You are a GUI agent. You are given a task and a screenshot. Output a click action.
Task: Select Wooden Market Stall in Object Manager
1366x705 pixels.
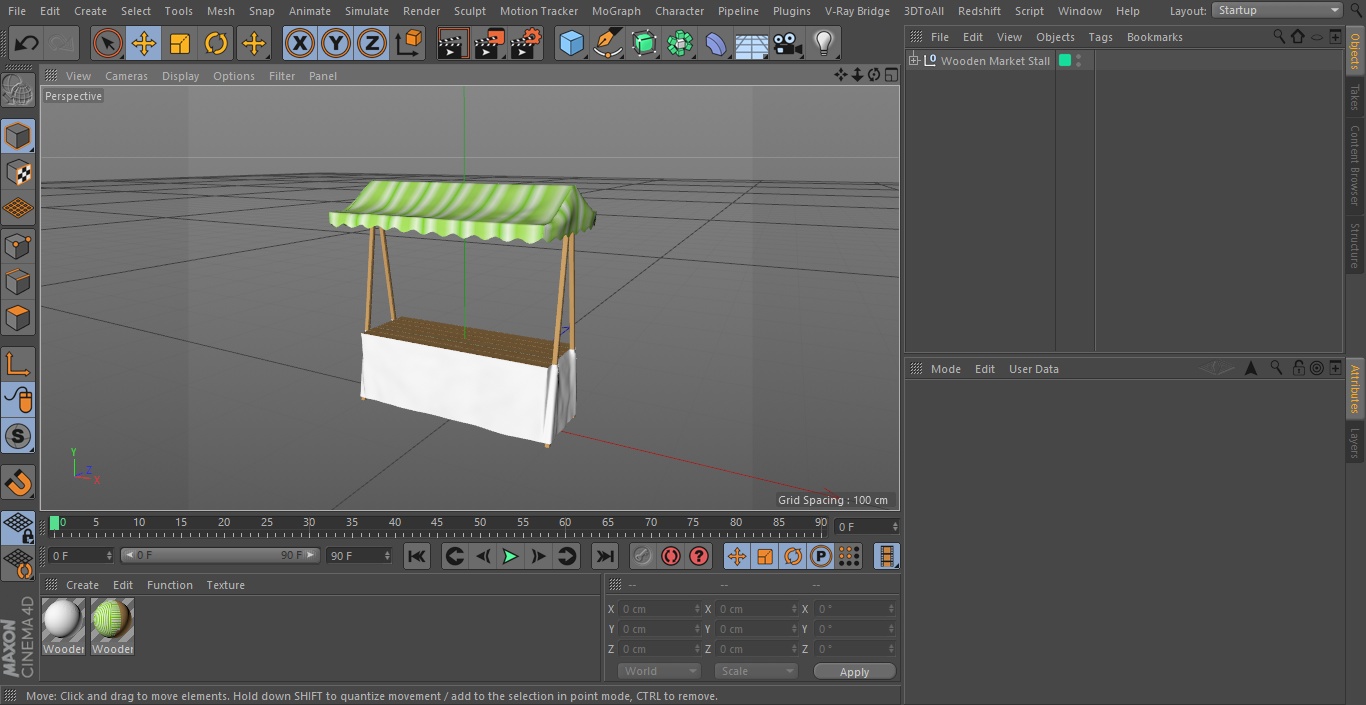point(995,61)
